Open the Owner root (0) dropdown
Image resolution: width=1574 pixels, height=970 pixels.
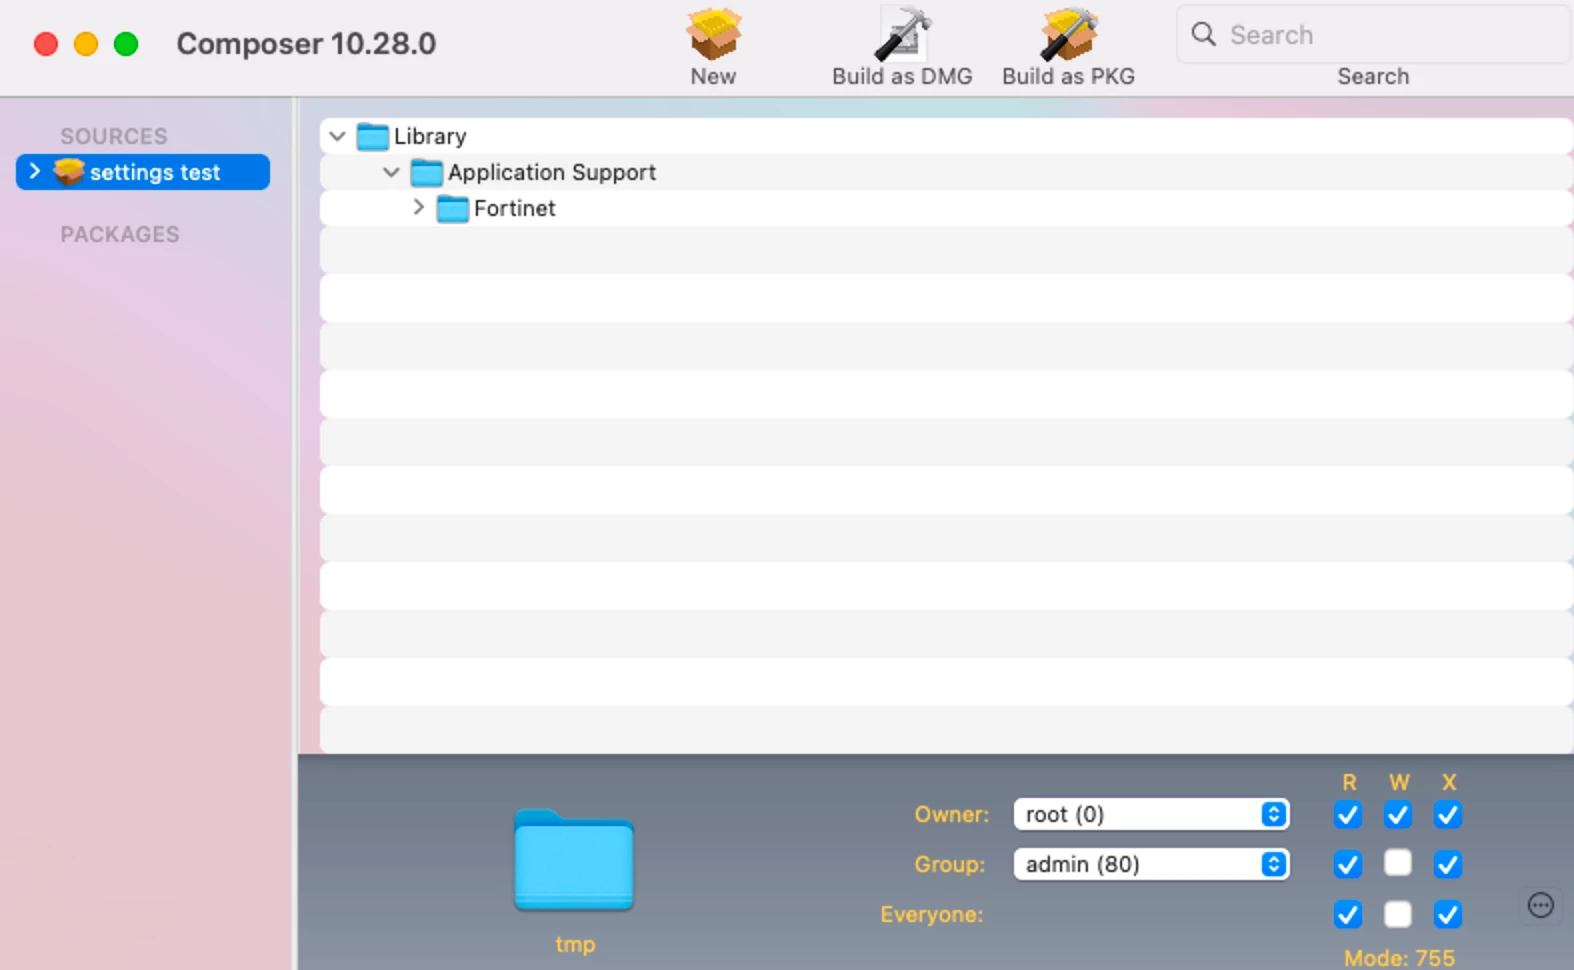1151,814
